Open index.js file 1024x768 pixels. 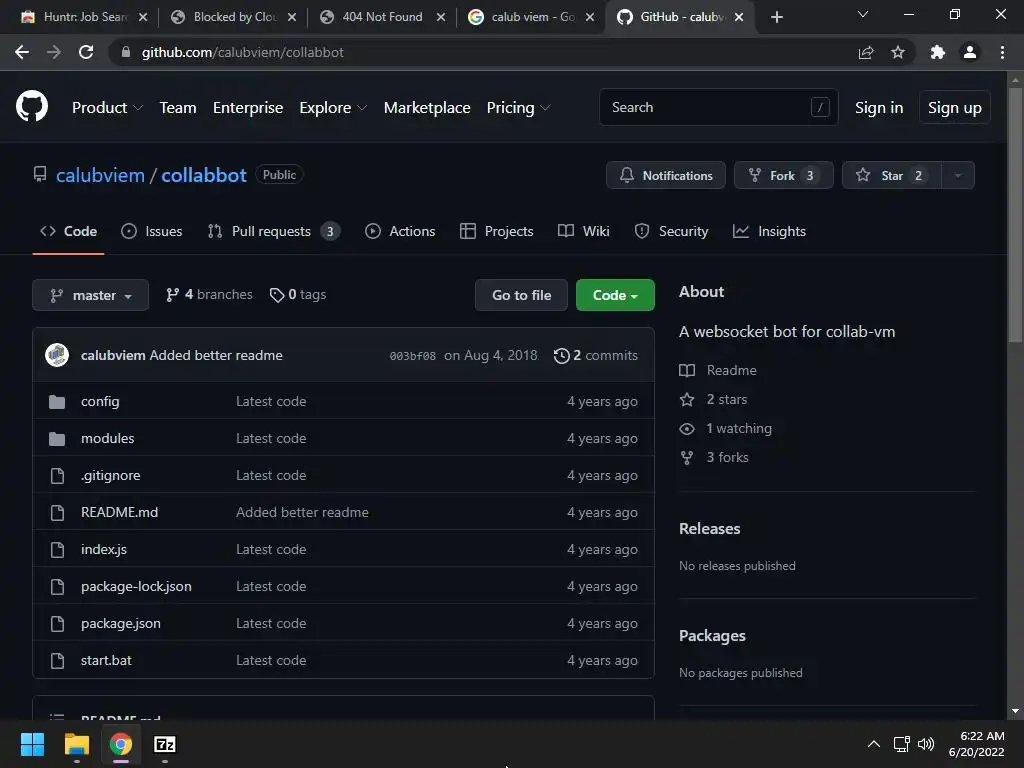104,549
